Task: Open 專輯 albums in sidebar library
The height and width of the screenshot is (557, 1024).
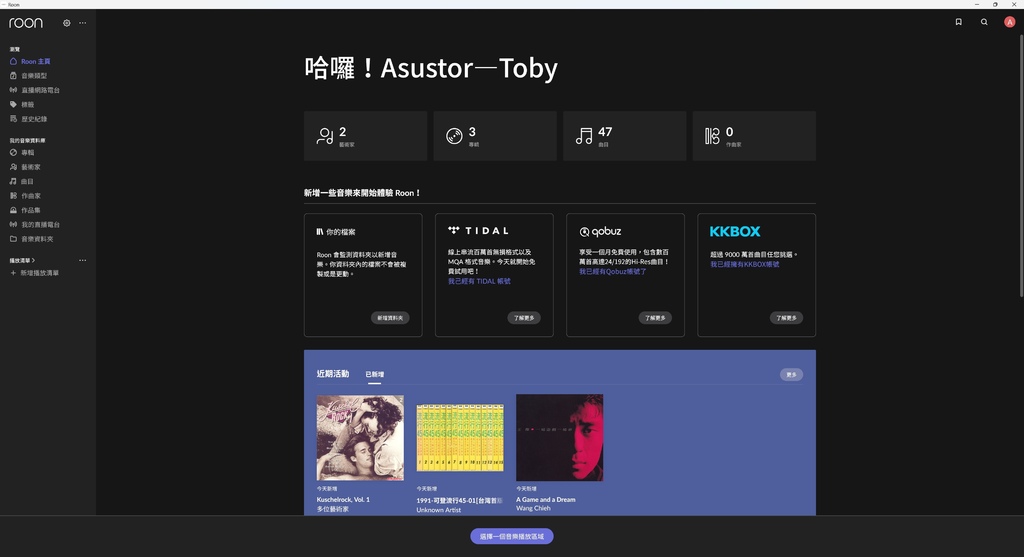Action: point(27,153)
